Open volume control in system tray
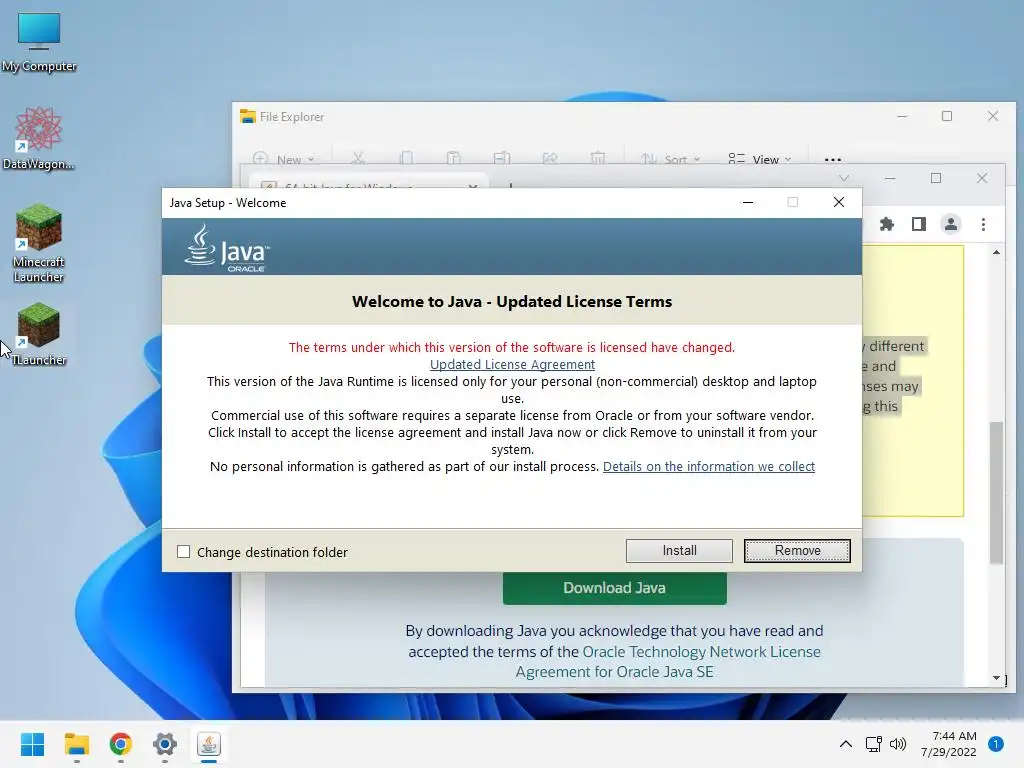Viewport: 1024px width, 768px height. (x=898, y=744)
